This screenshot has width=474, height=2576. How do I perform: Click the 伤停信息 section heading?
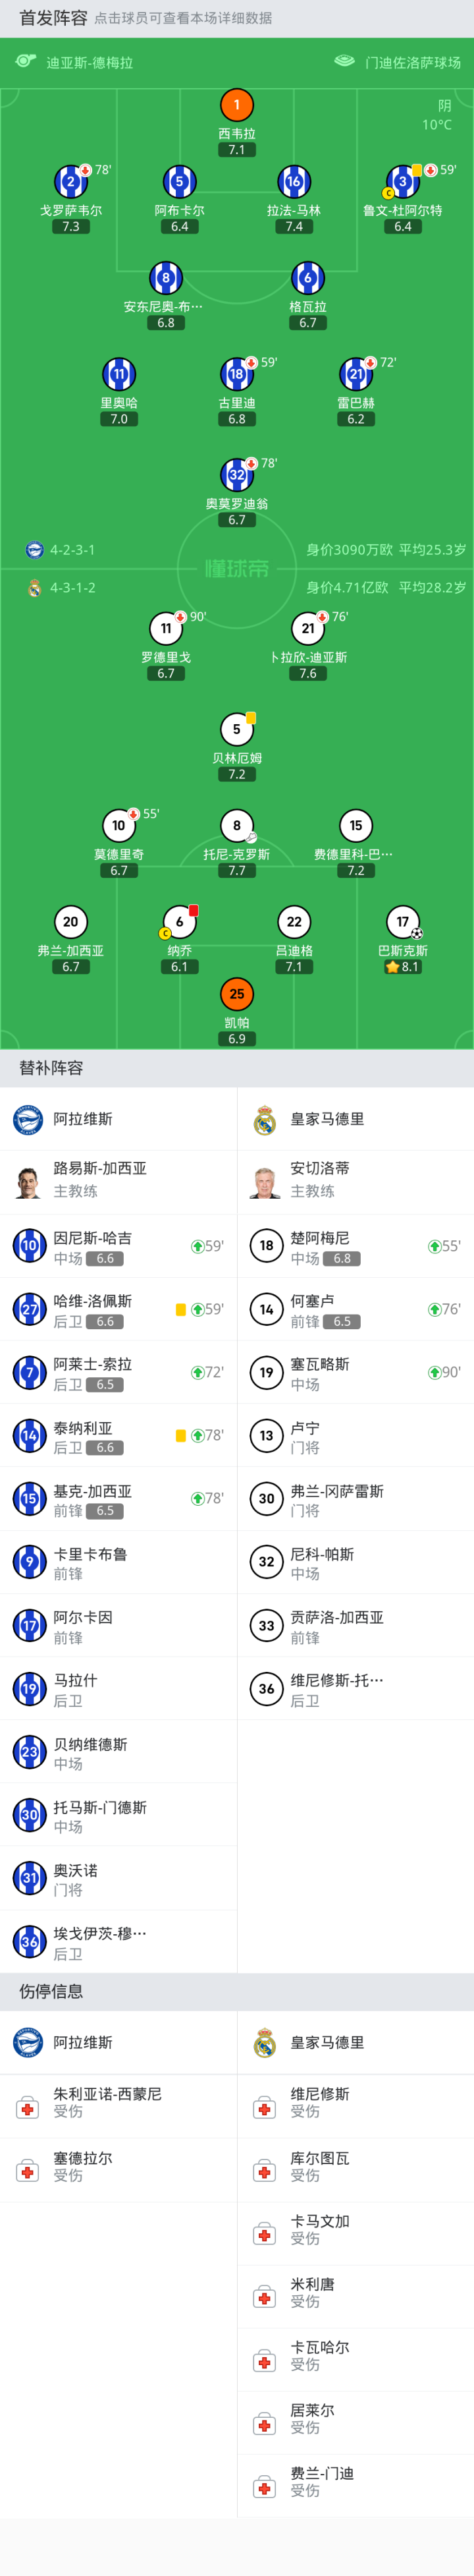pyautogui.click(x=51, y=1991)
